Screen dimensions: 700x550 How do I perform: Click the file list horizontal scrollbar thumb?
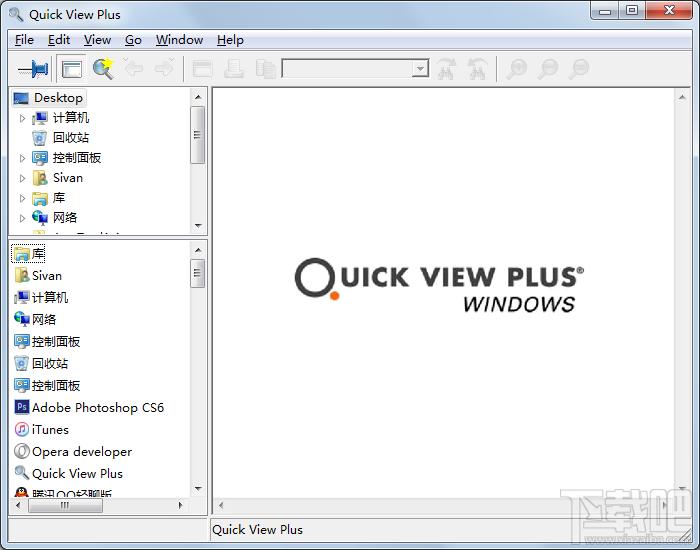(x=65, y=505)
